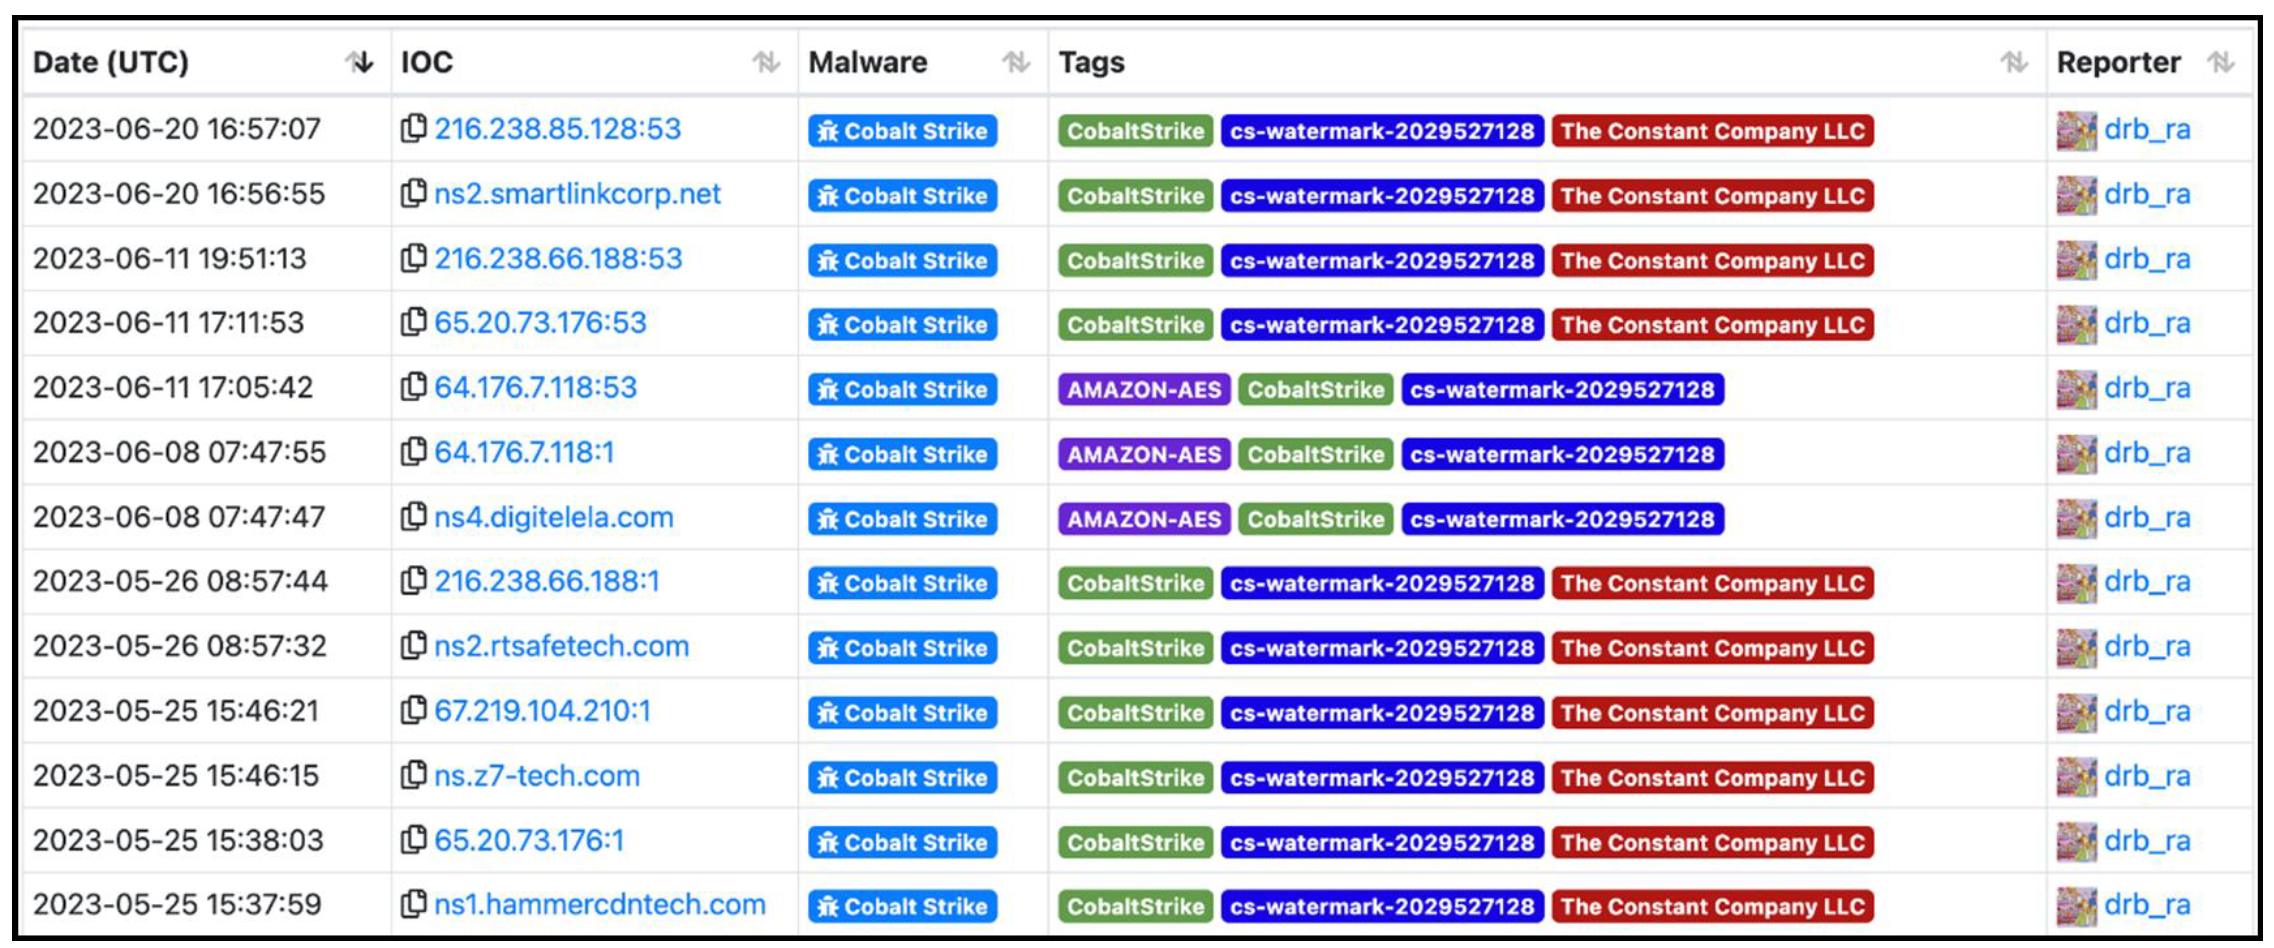Screen dimensions: 2274x948
Task: Sort entries by Malware column
Action: [1016, 62]
